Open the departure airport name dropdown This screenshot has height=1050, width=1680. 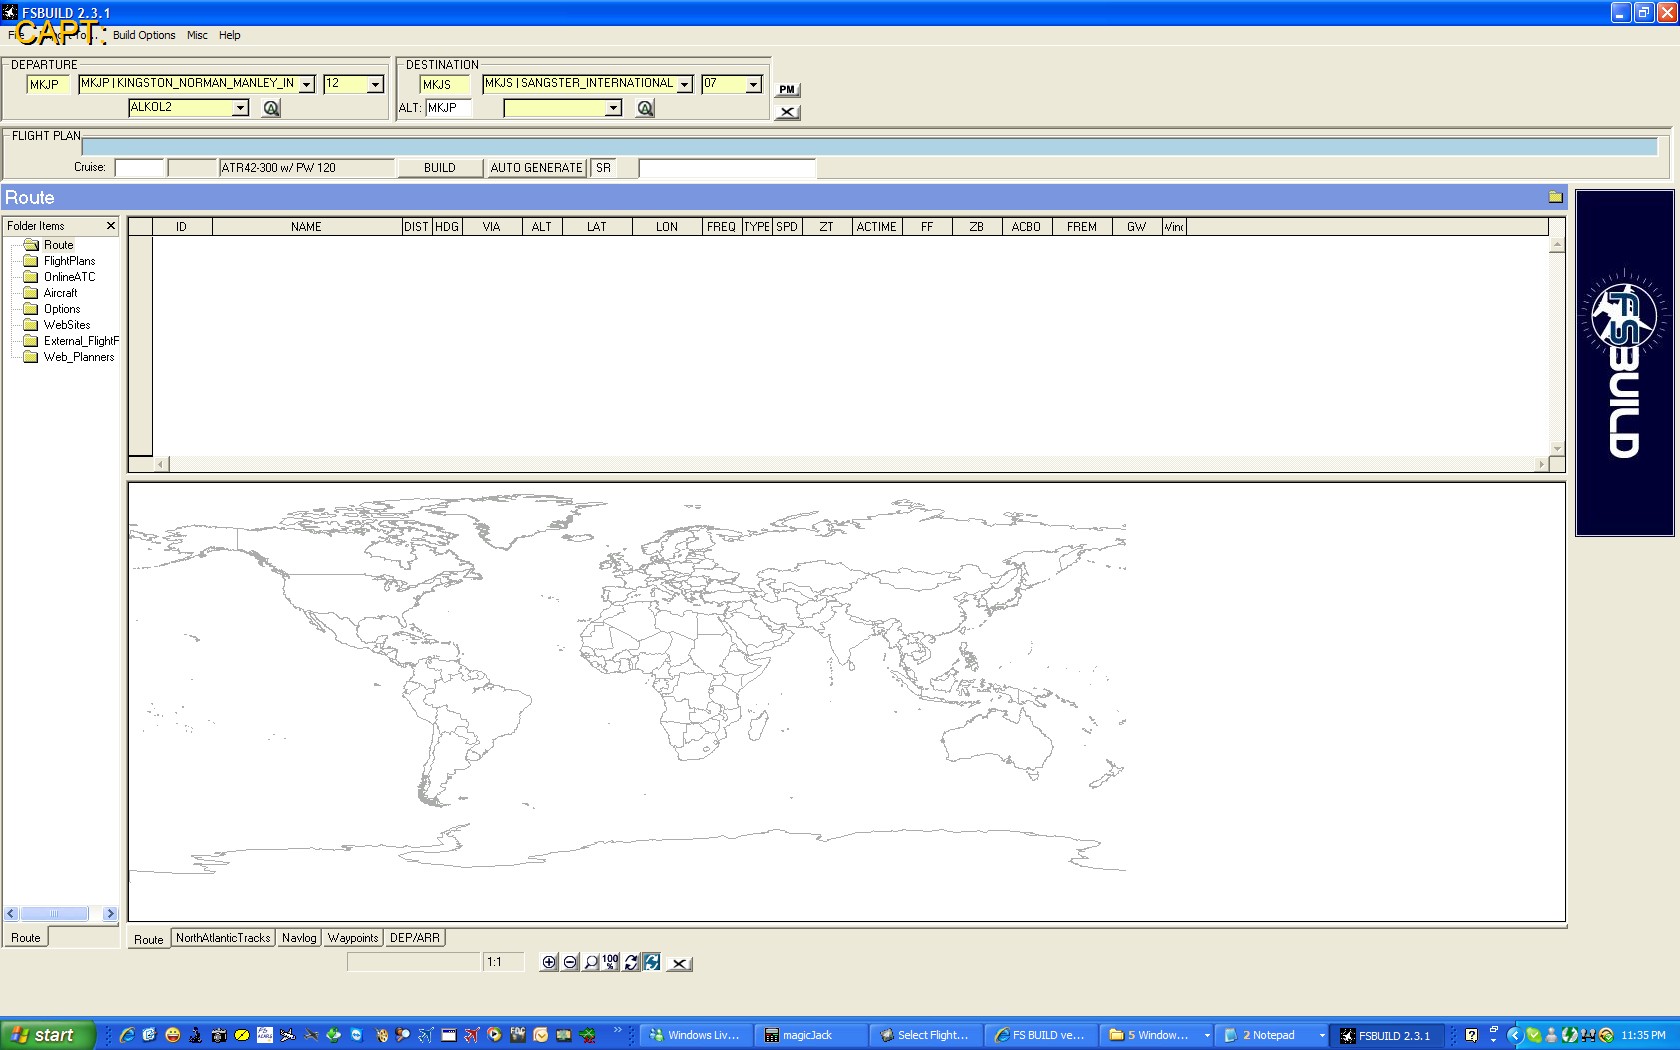pos(307,85)
